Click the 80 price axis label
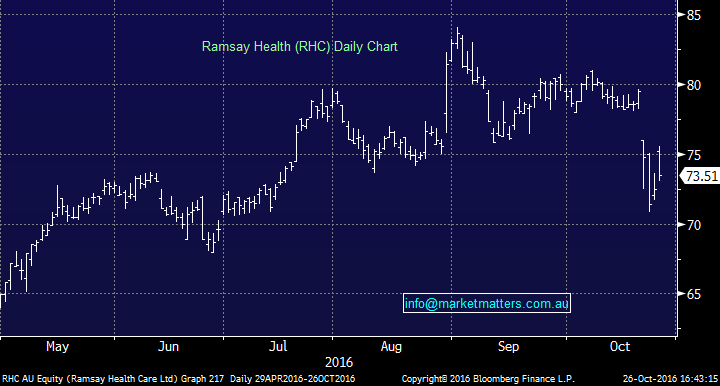The width and height of the screenshot is (720, 386). pyautogui.click(x=694, y=85)
